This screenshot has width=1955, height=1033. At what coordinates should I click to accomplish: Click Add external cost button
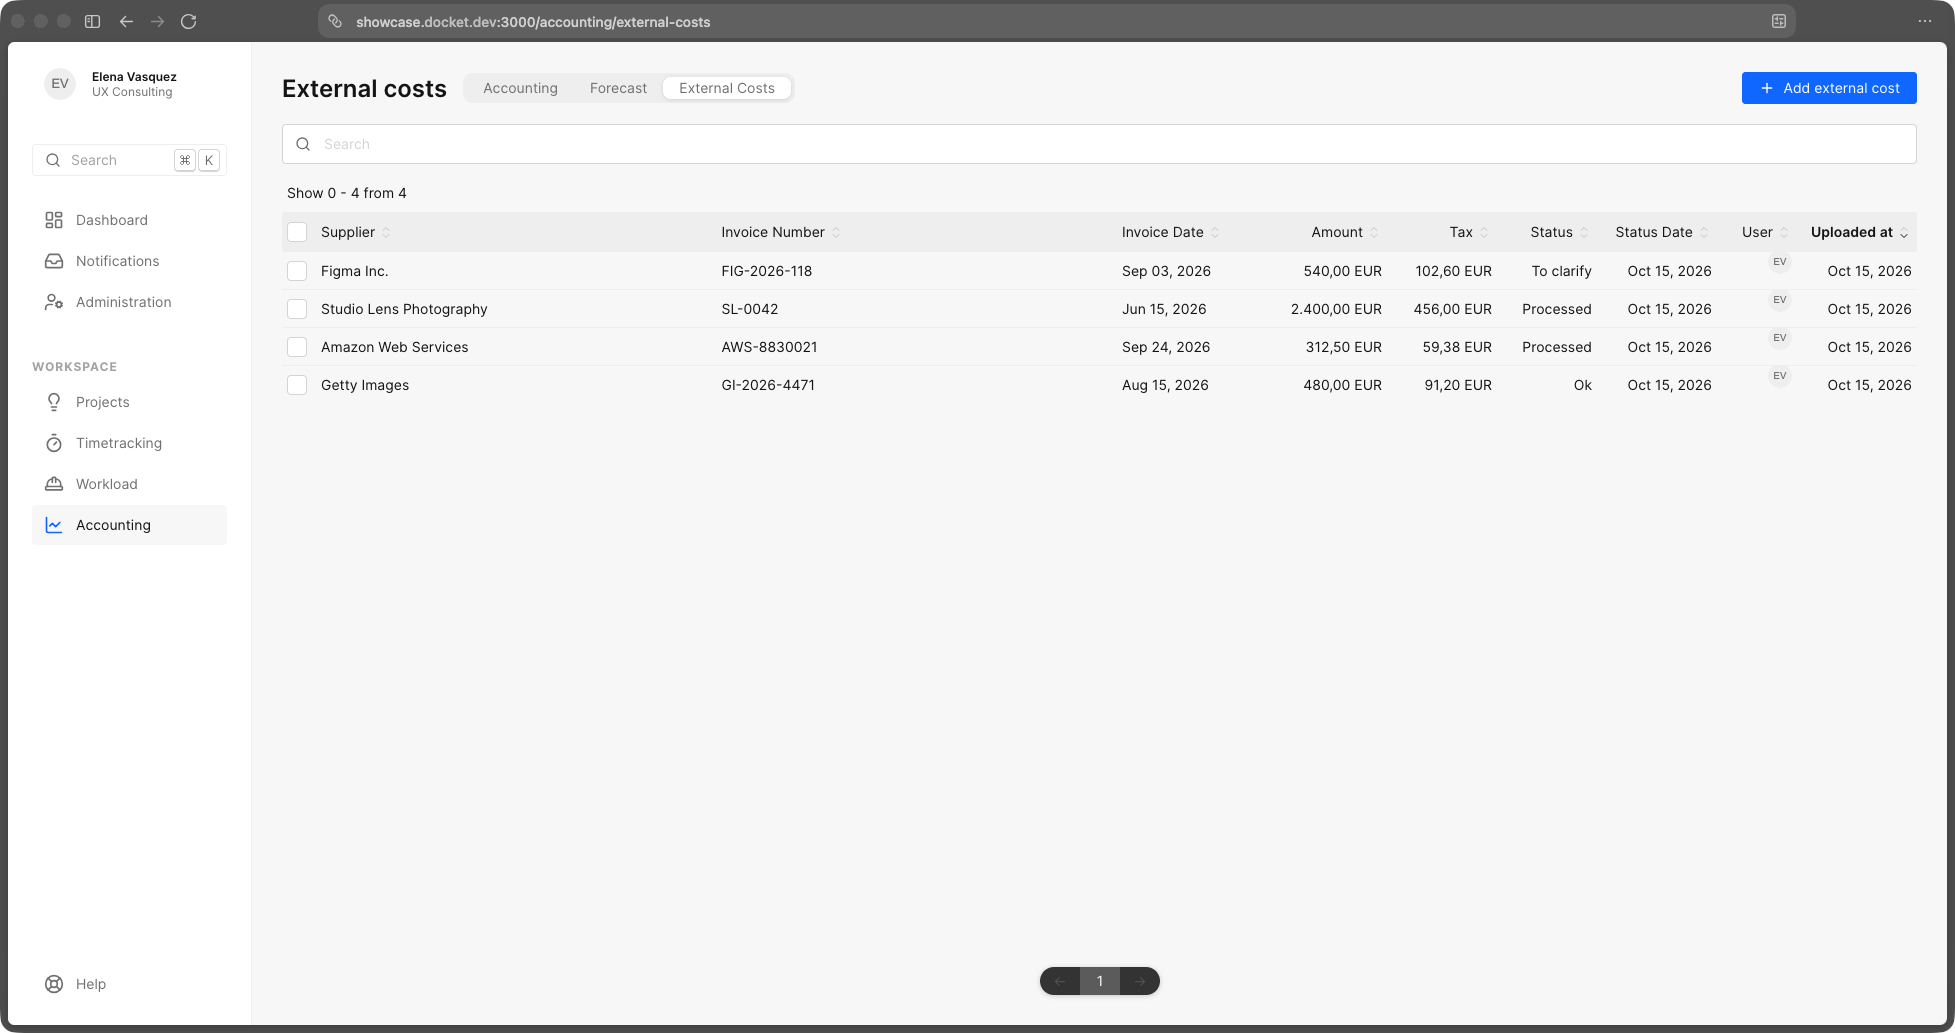coord(1829,88)
